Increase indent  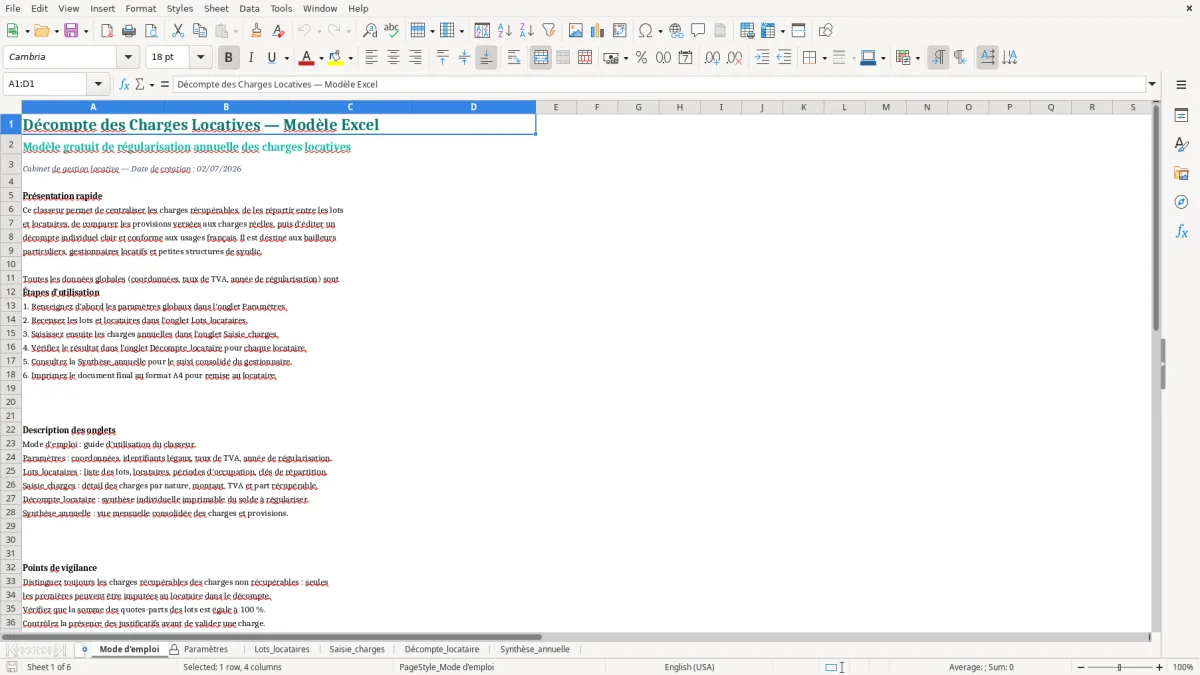pyautogui.click(x=762, y=58)
